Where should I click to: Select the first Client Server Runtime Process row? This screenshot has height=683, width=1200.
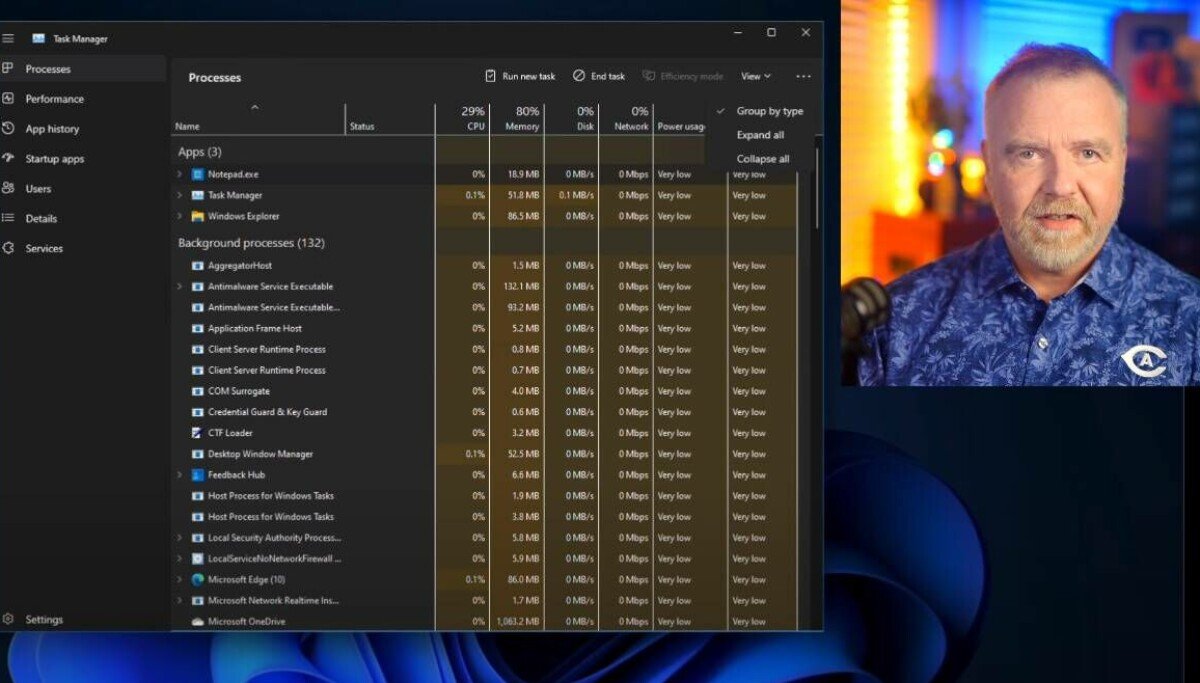(484, 349)
